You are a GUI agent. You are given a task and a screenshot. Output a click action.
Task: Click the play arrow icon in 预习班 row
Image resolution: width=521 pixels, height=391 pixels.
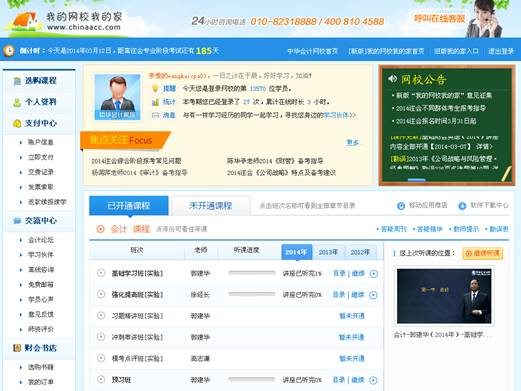tap(373, 380)
